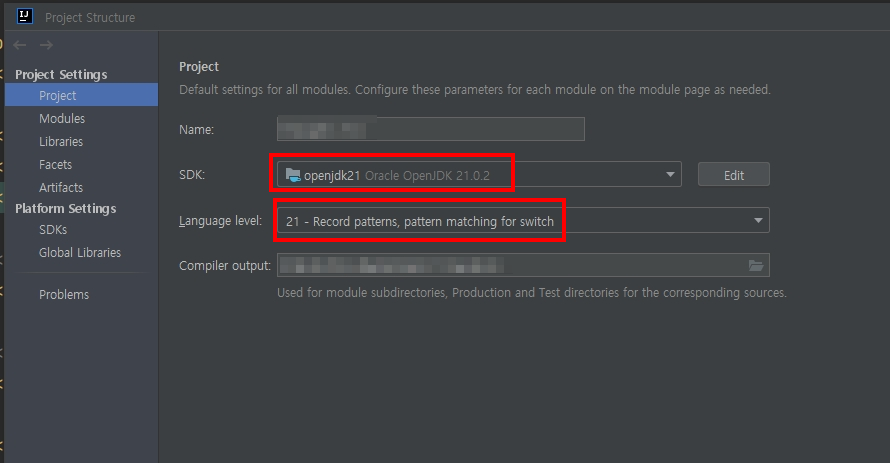
Task: Open the Artifacts settings page
Action: click(61, 187)
